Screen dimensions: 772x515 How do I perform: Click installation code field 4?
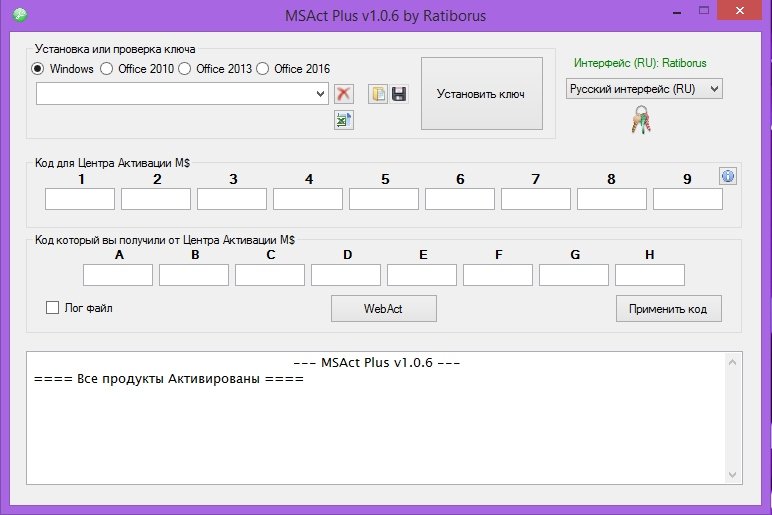click(308, 199)
